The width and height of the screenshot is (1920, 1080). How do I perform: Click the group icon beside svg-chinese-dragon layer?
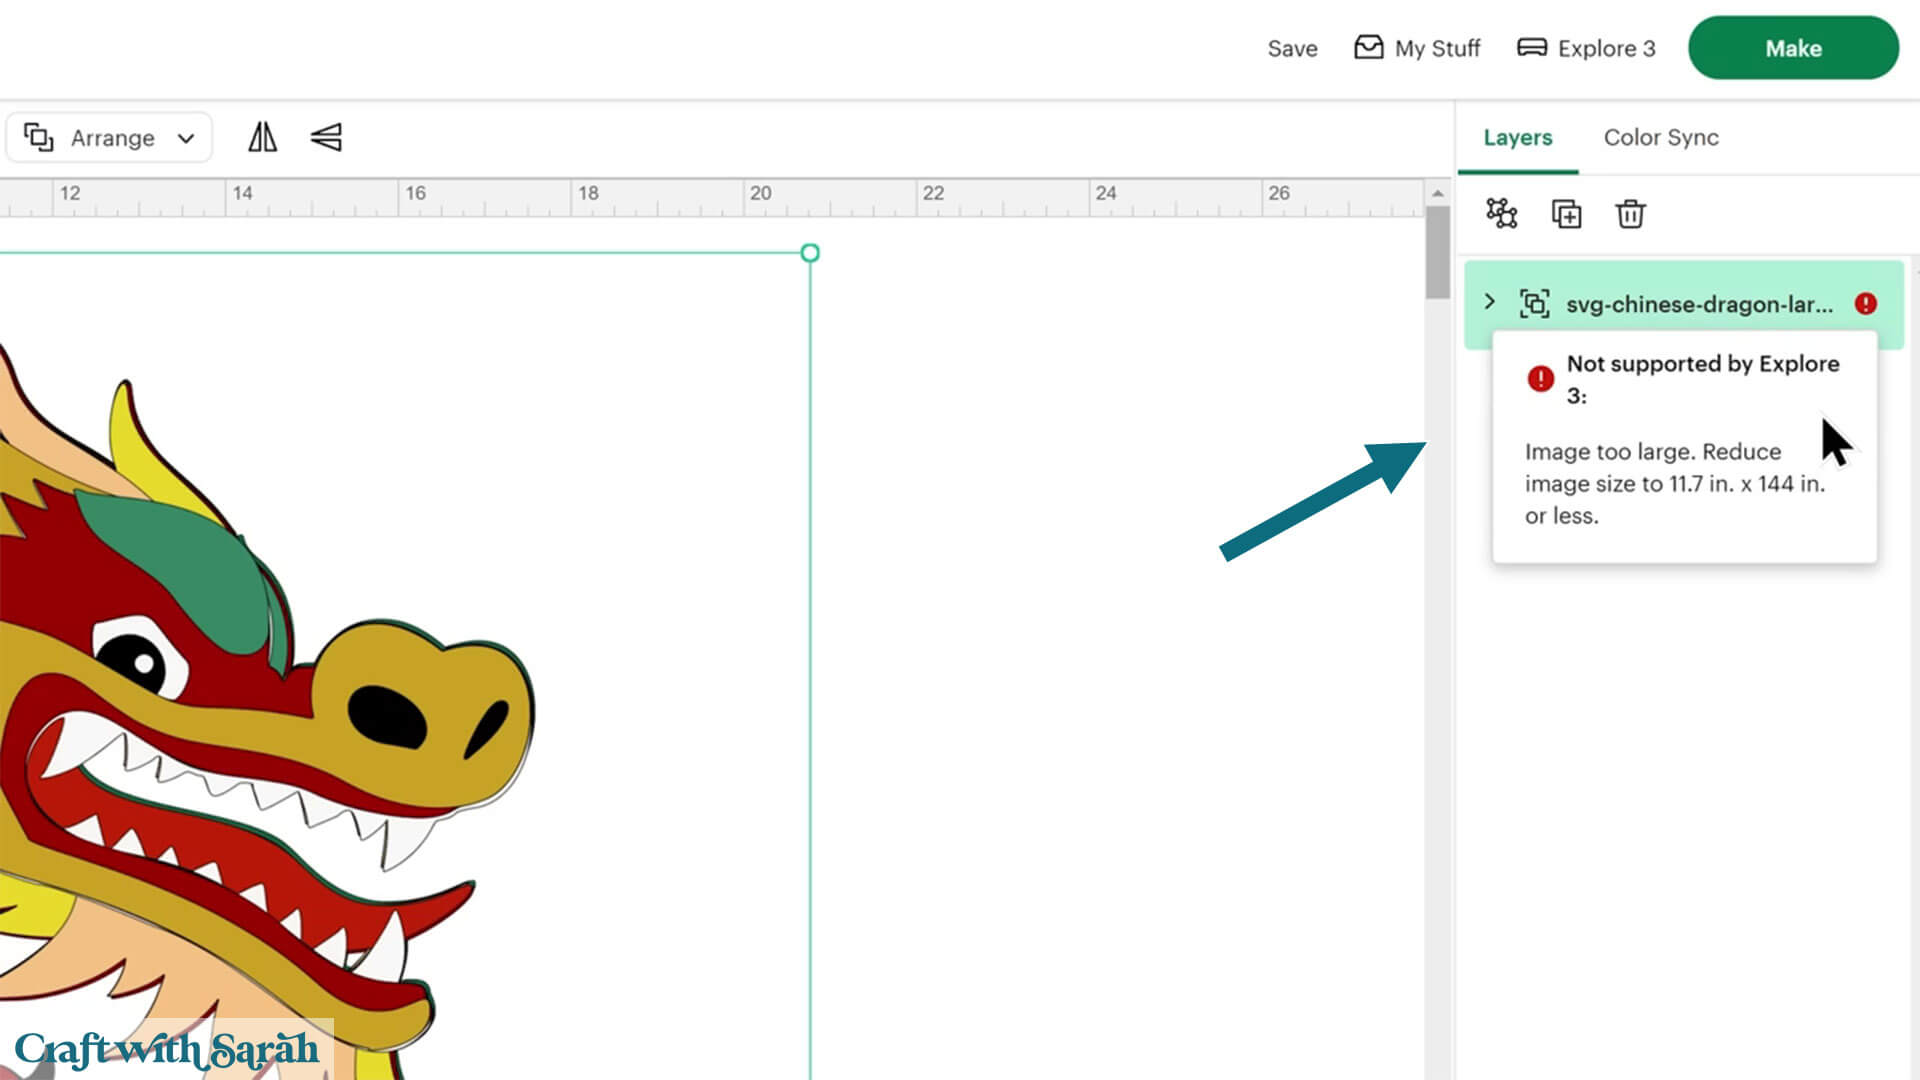pyautogui.click(x=1534, y=304)
